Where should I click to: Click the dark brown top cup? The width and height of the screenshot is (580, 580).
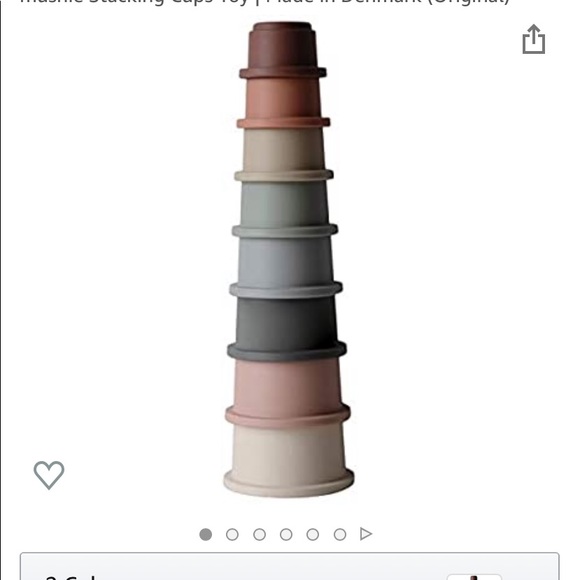283,50
